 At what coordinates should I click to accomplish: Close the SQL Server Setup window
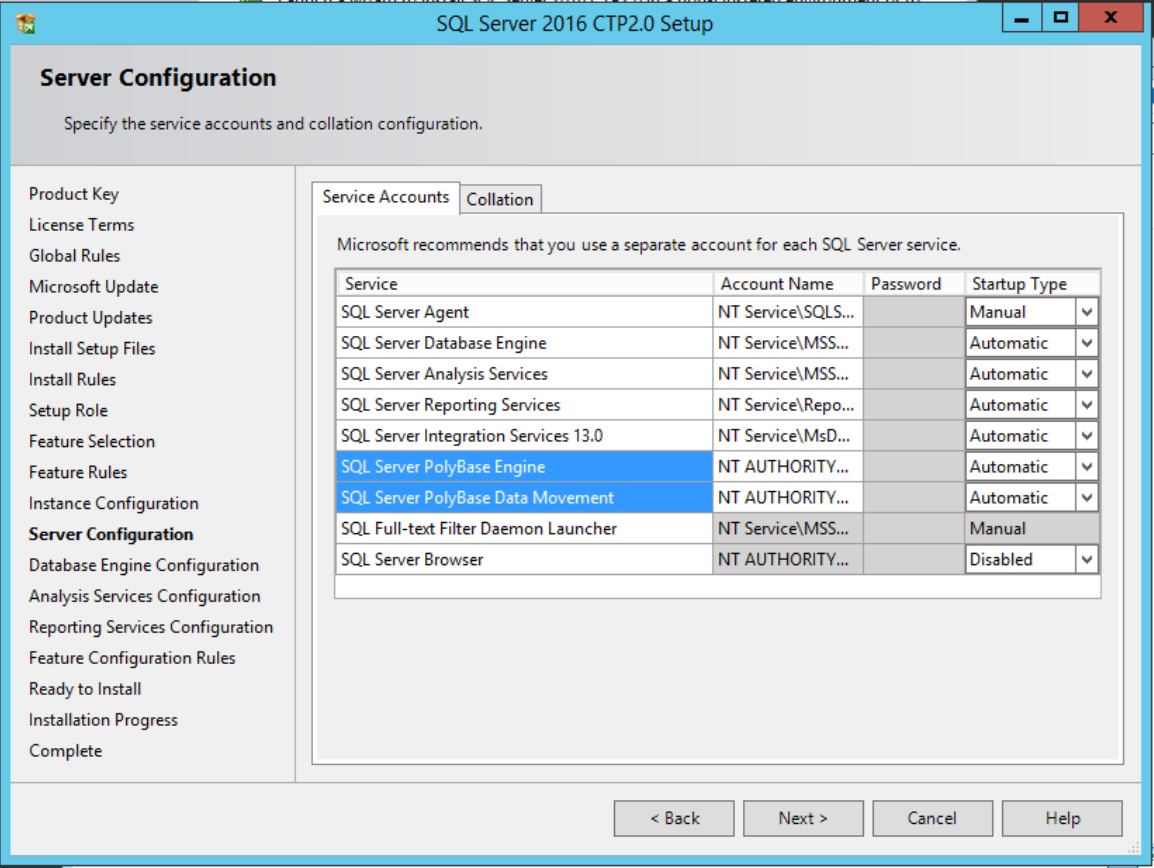(x=1111, y=18)
